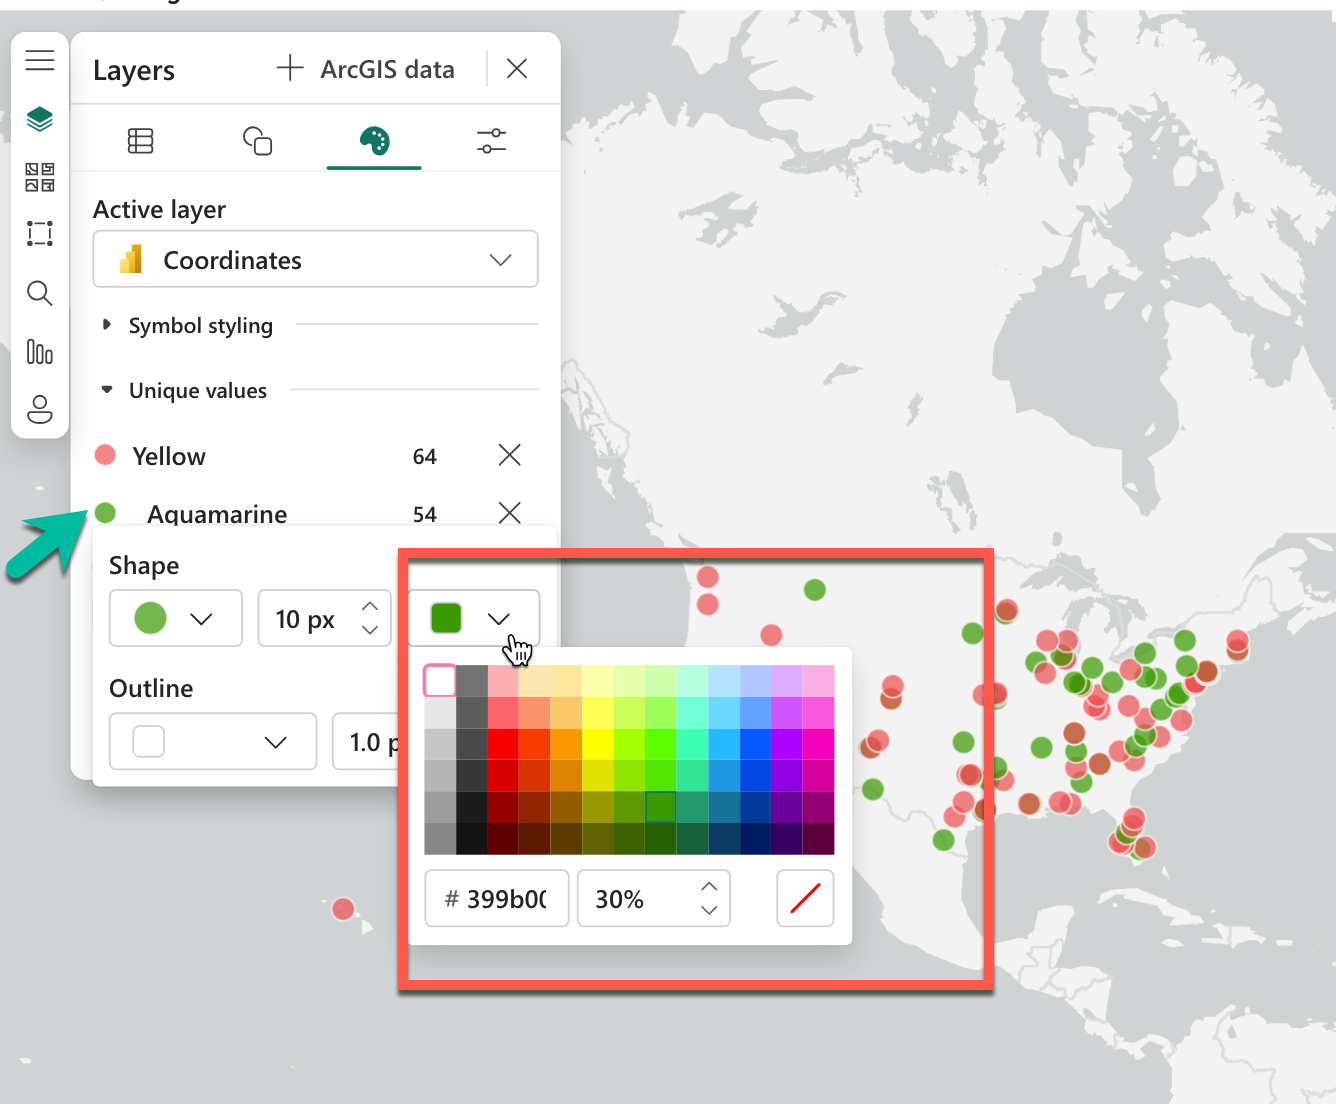Open the Outline color dropdown
Viewport: 1336px width, 1104px height.
(212, 741)
